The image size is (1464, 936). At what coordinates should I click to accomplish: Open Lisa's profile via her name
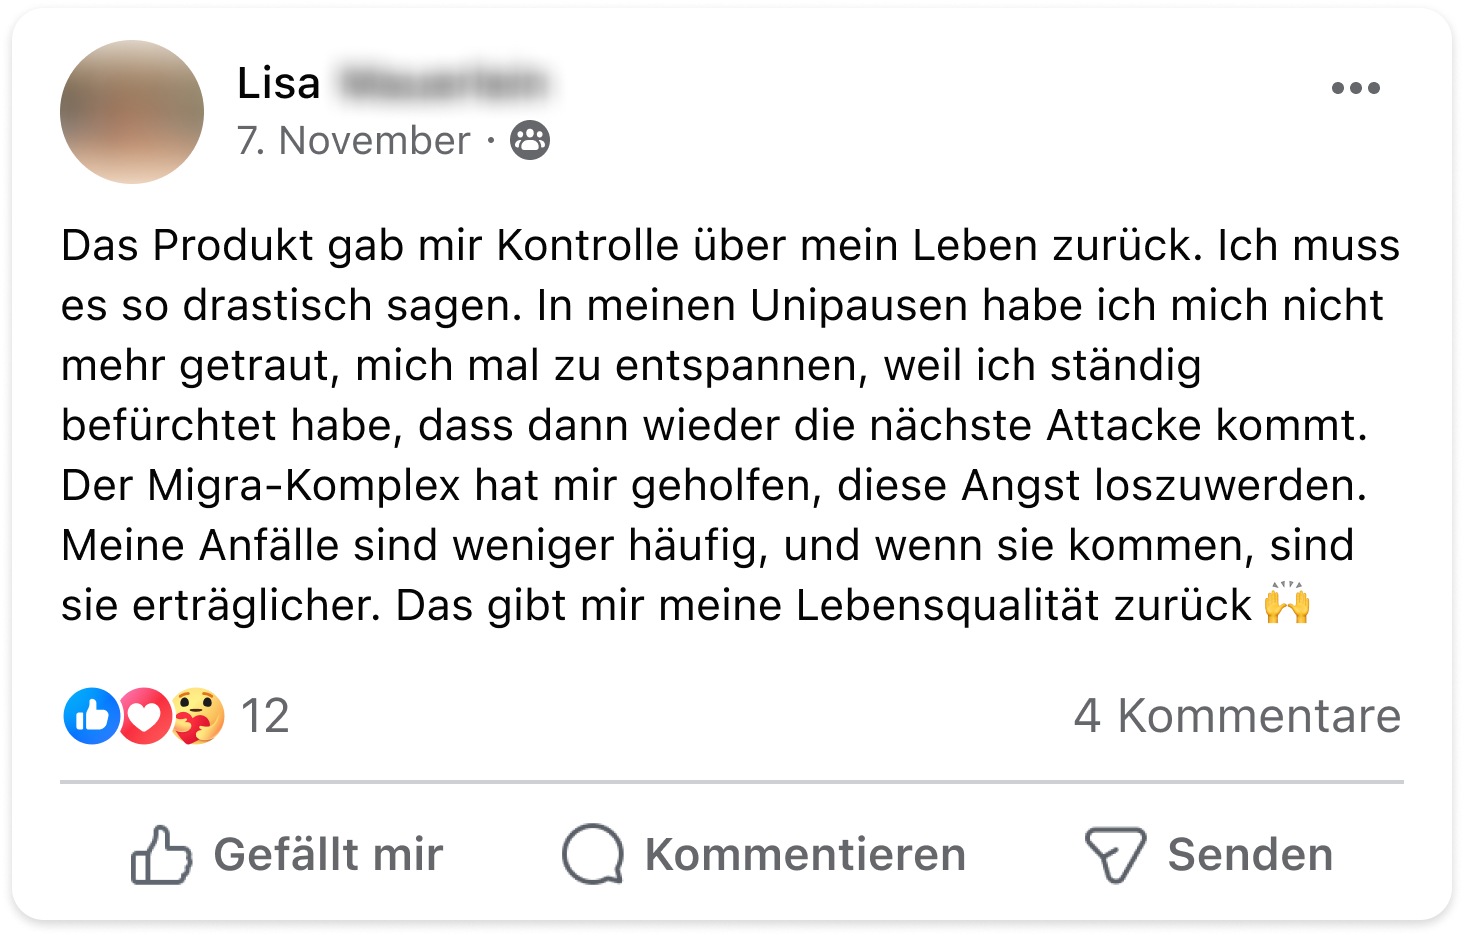click(x=279, y=83)
